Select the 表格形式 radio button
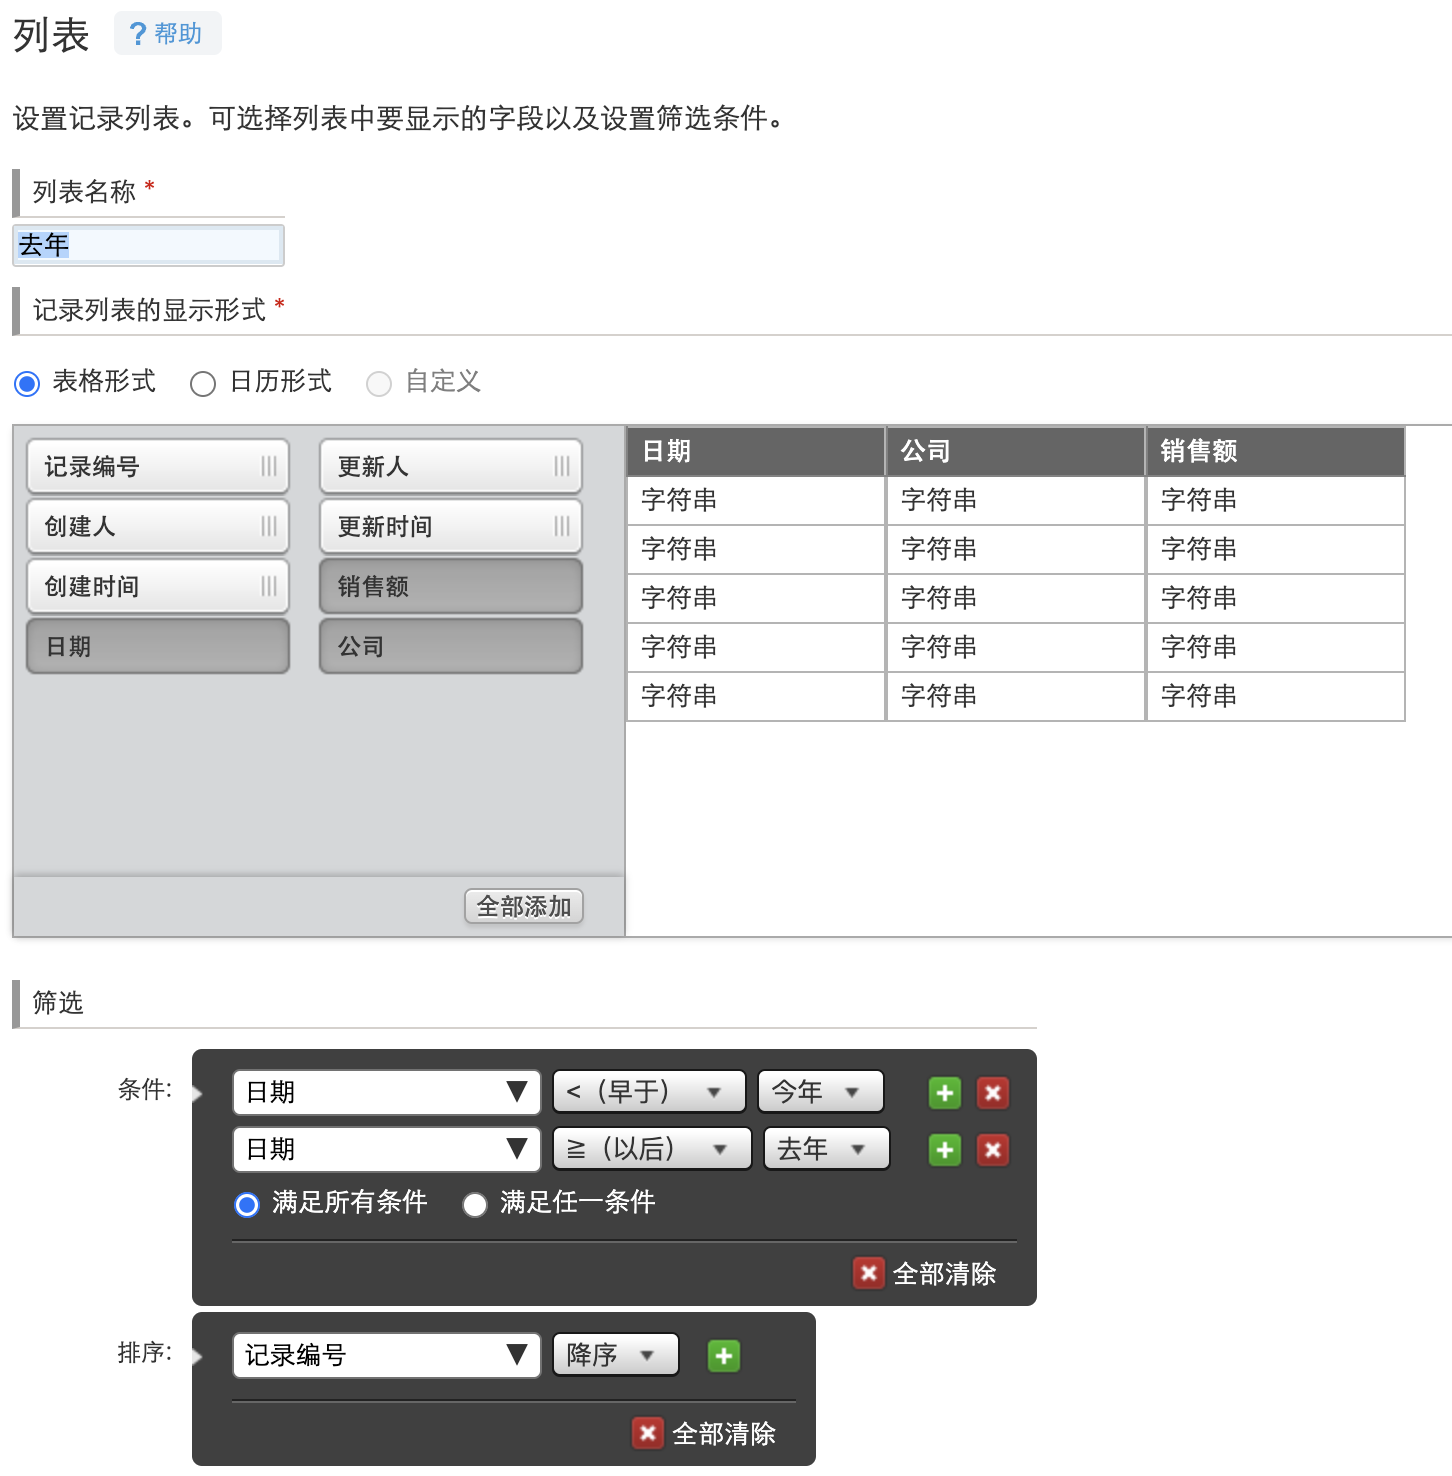1452x1476 pixels. [27, 383]
